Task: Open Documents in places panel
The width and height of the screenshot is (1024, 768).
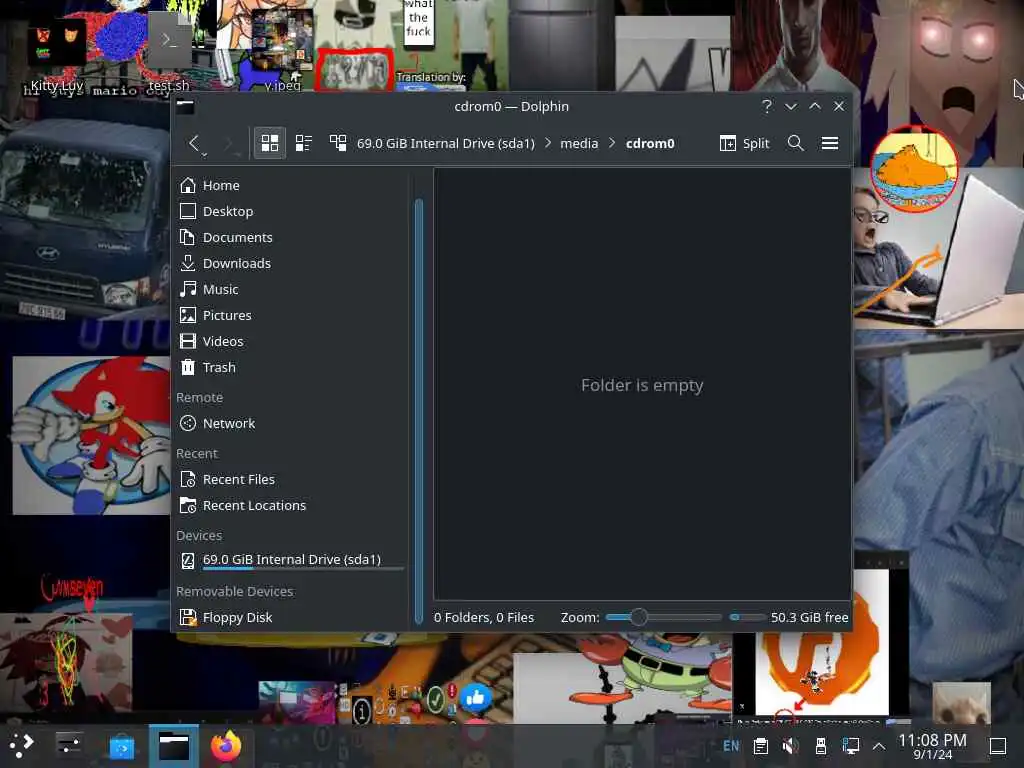Action: coord(292,237)
